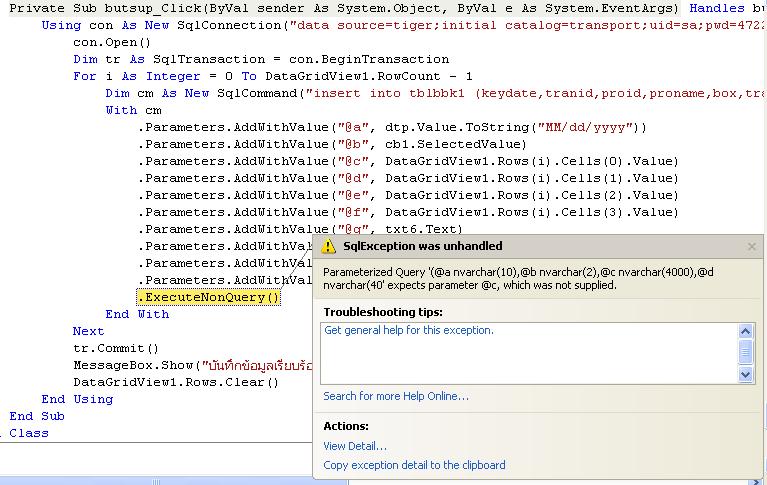Open 'Get general help for this exception' link

point(409,330)
